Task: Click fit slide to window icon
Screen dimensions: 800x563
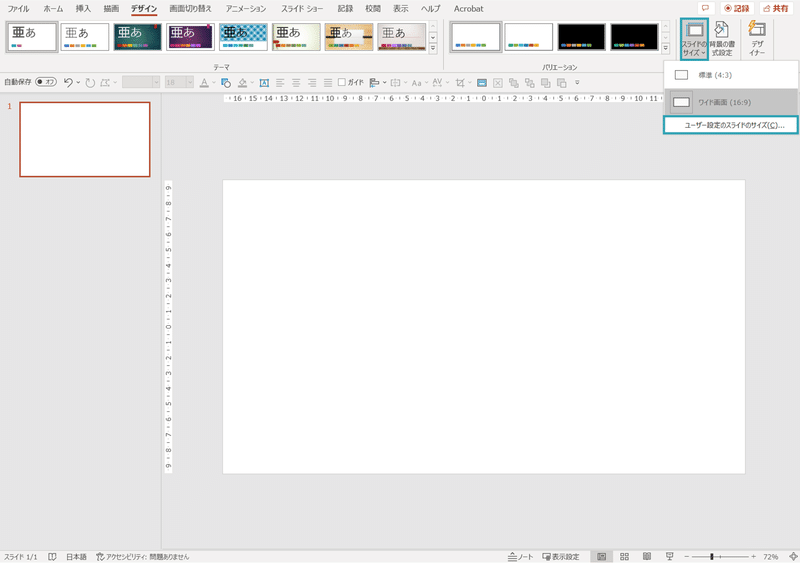Action: coord(793,556)
